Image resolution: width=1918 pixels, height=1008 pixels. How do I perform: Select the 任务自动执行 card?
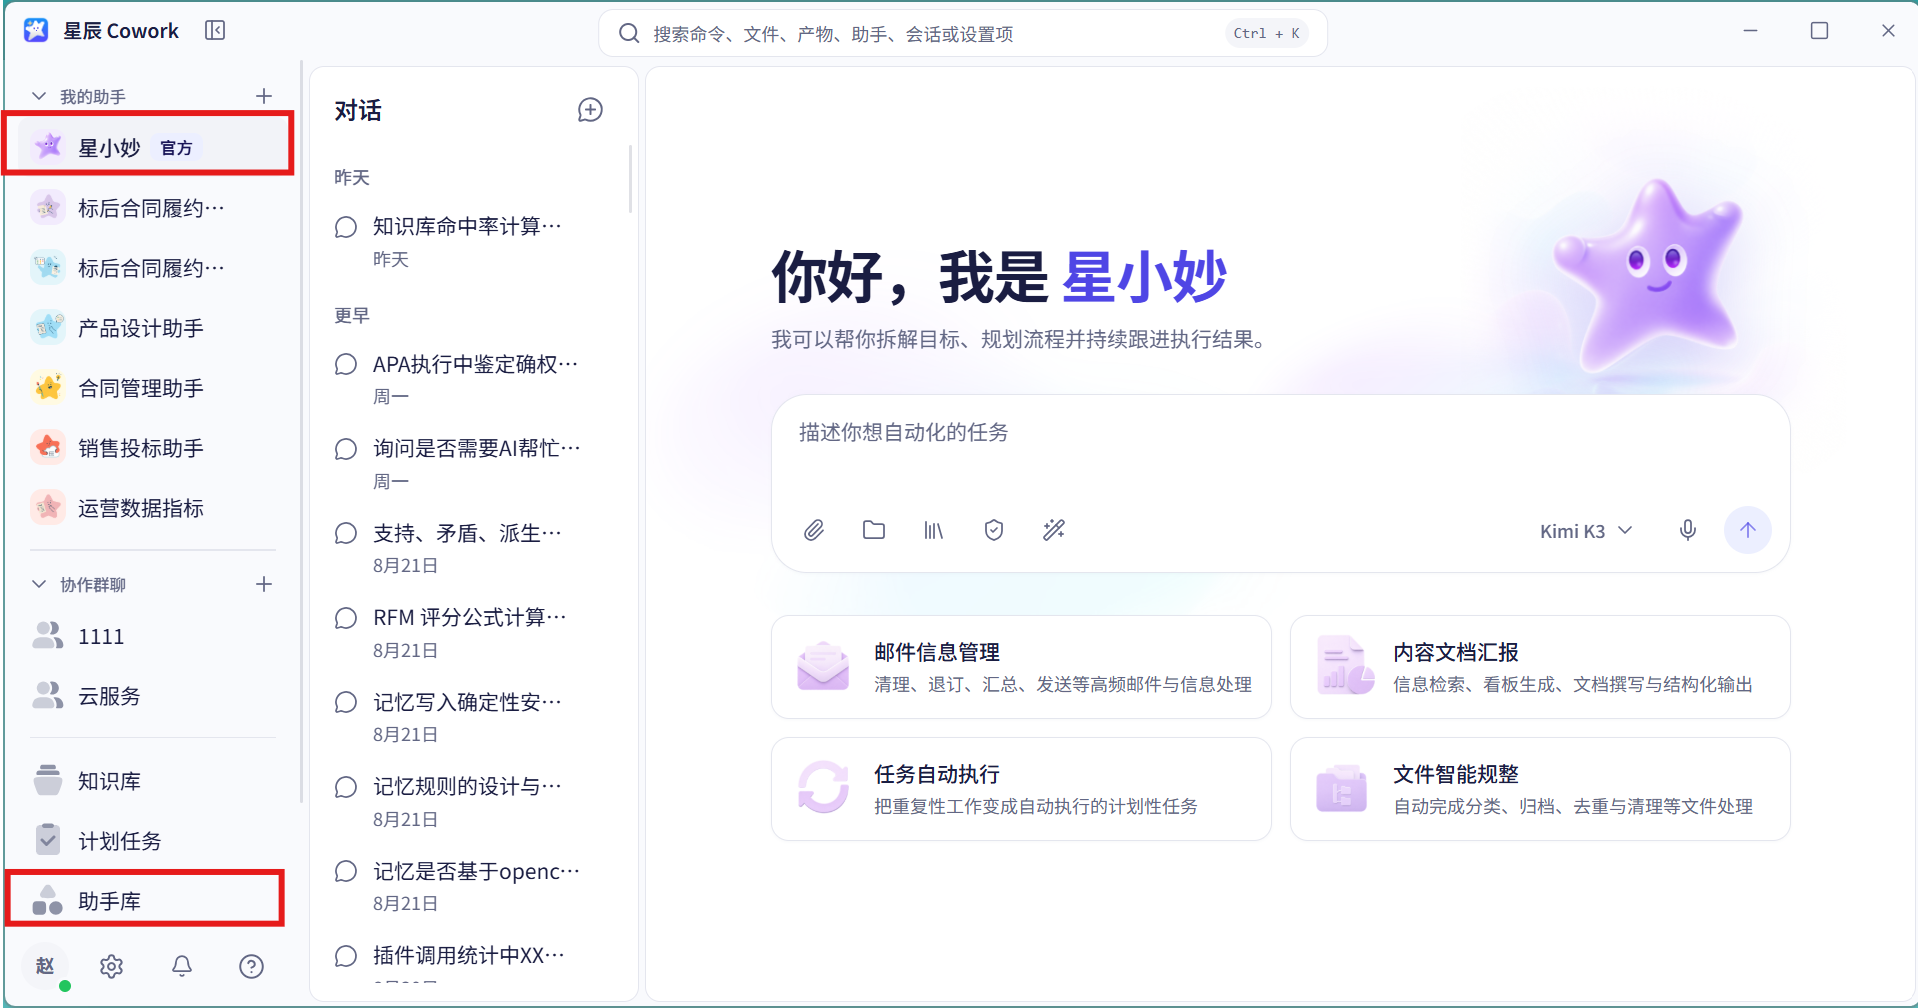1021,789
